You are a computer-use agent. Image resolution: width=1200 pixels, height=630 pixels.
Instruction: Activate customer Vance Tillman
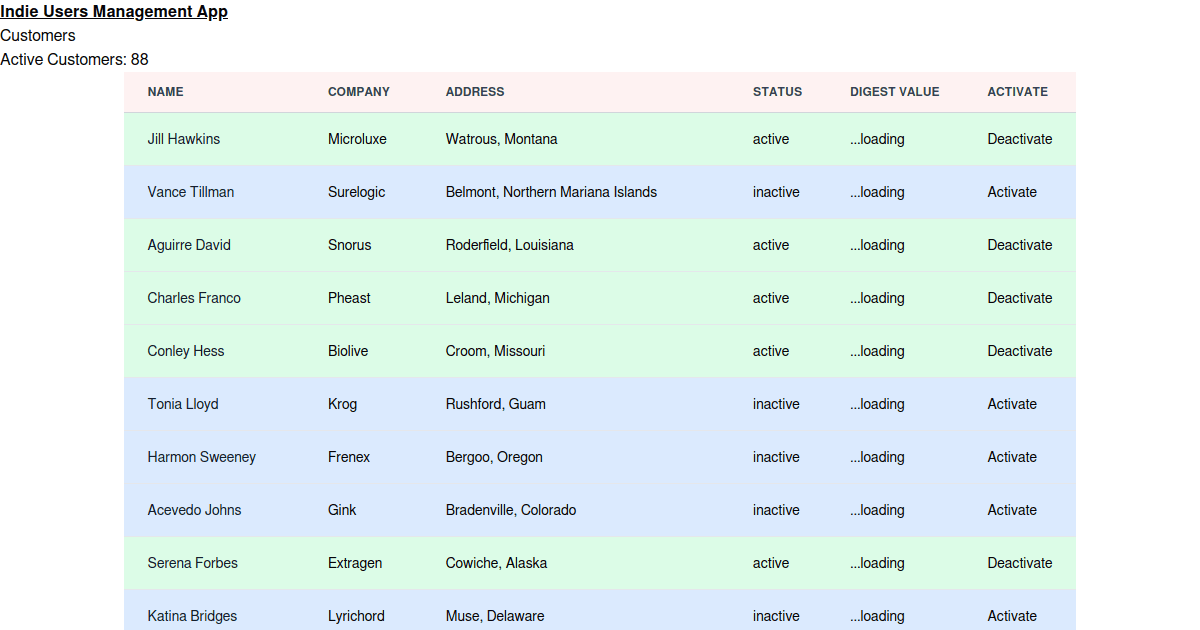point(1011,192)
